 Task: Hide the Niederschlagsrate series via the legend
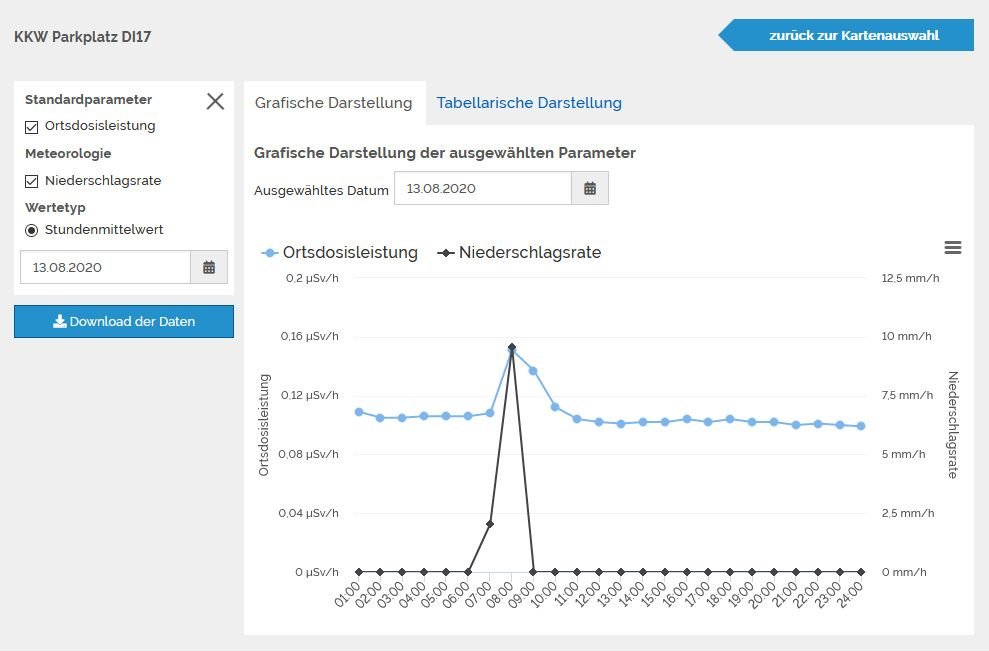pyautogui.click(x=519, y=253)
